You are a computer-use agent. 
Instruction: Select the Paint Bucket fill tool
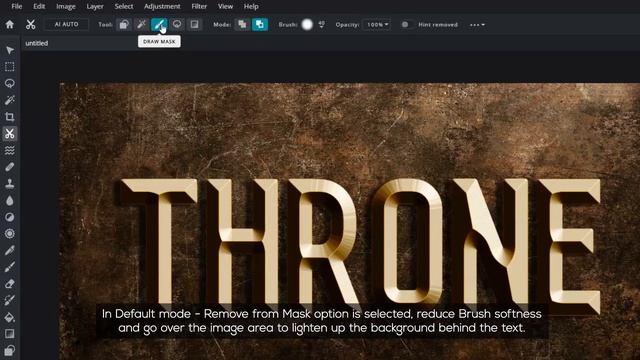click(10, 317)
